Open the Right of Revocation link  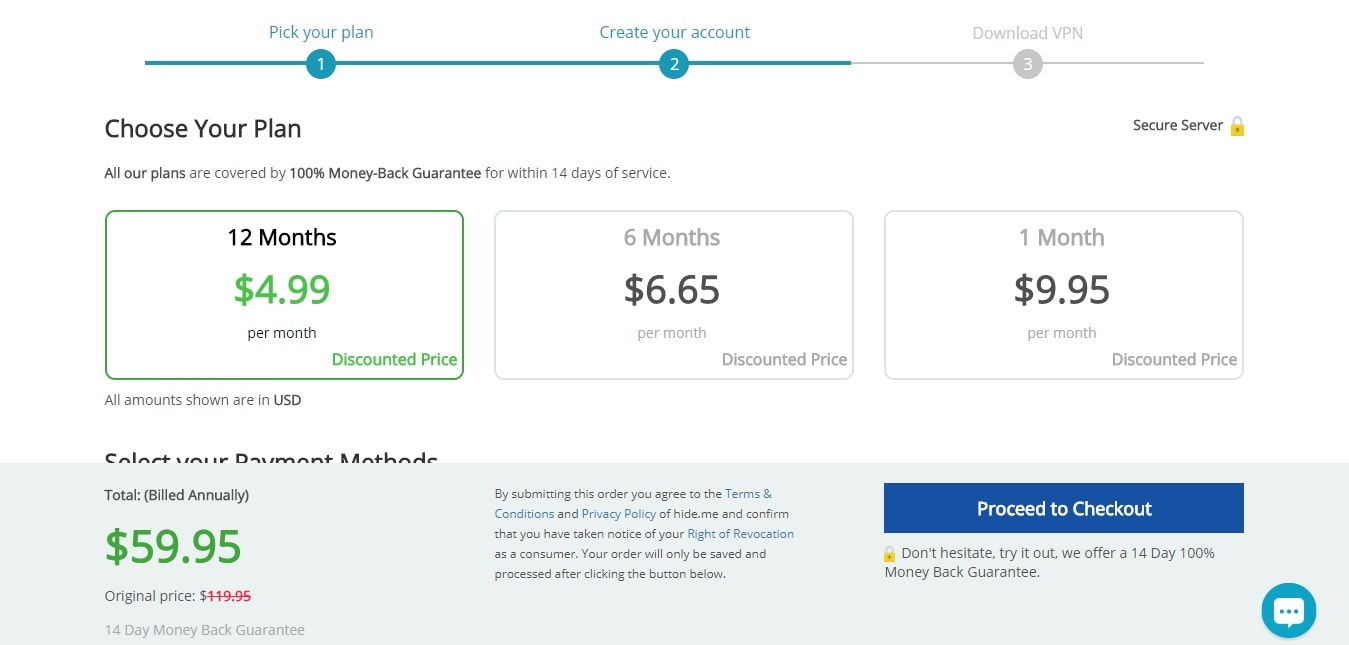point(741,533)
